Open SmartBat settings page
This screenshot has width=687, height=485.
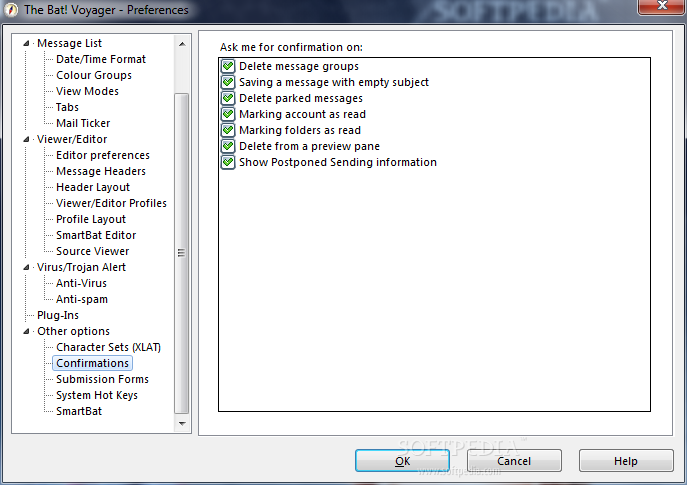click(x=79, y=411)
